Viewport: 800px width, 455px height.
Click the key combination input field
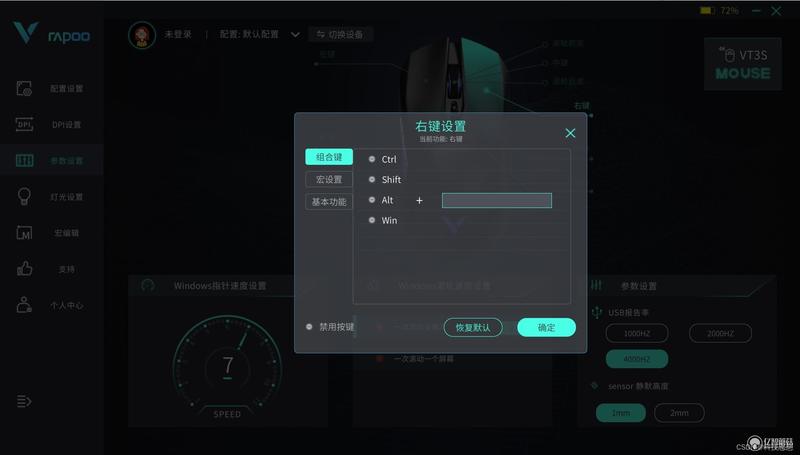pos(497,200)
